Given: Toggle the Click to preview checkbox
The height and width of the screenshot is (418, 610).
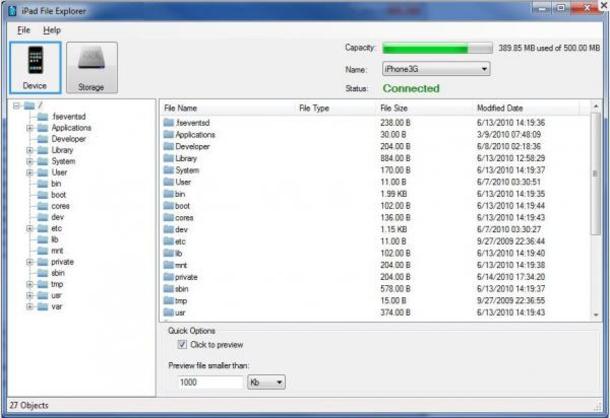Looking at the screenshot, I should (182, 344).
